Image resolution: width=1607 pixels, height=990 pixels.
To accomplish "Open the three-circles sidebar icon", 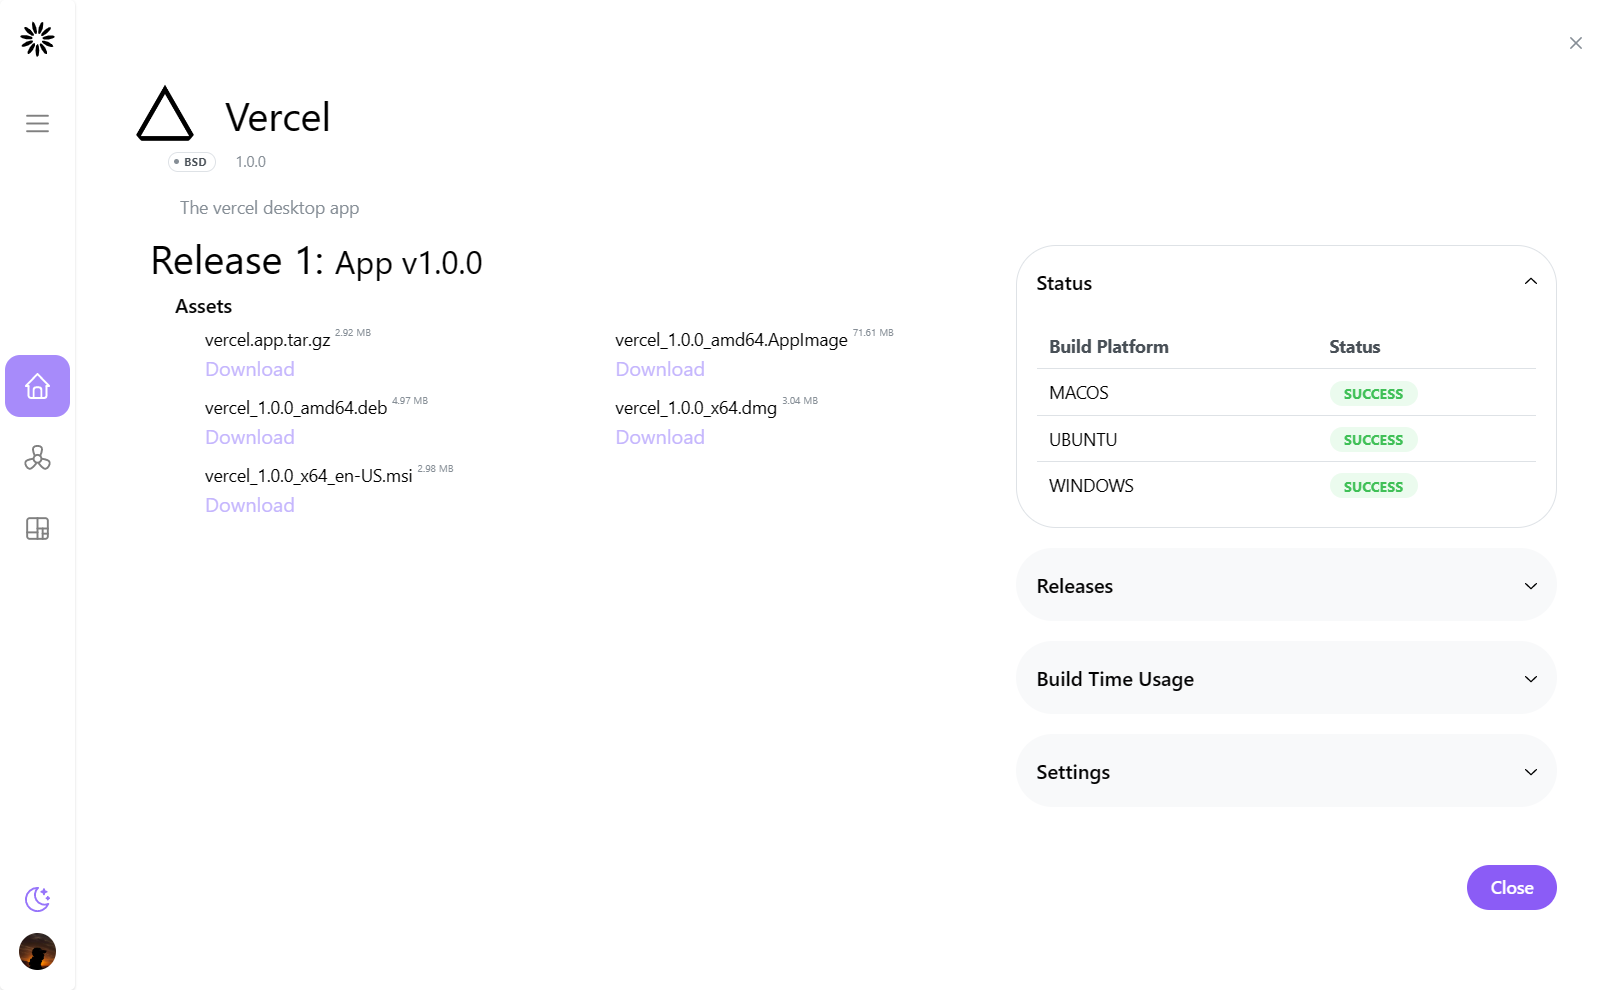I will coord(37,458).
